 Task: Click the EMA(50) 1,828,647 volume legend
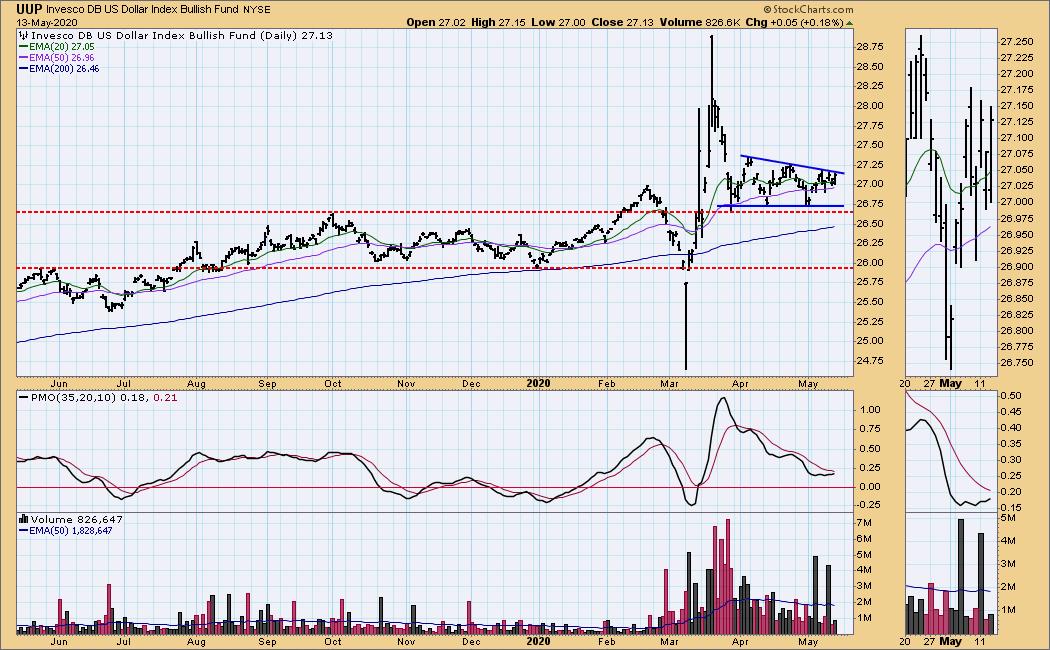66,531
